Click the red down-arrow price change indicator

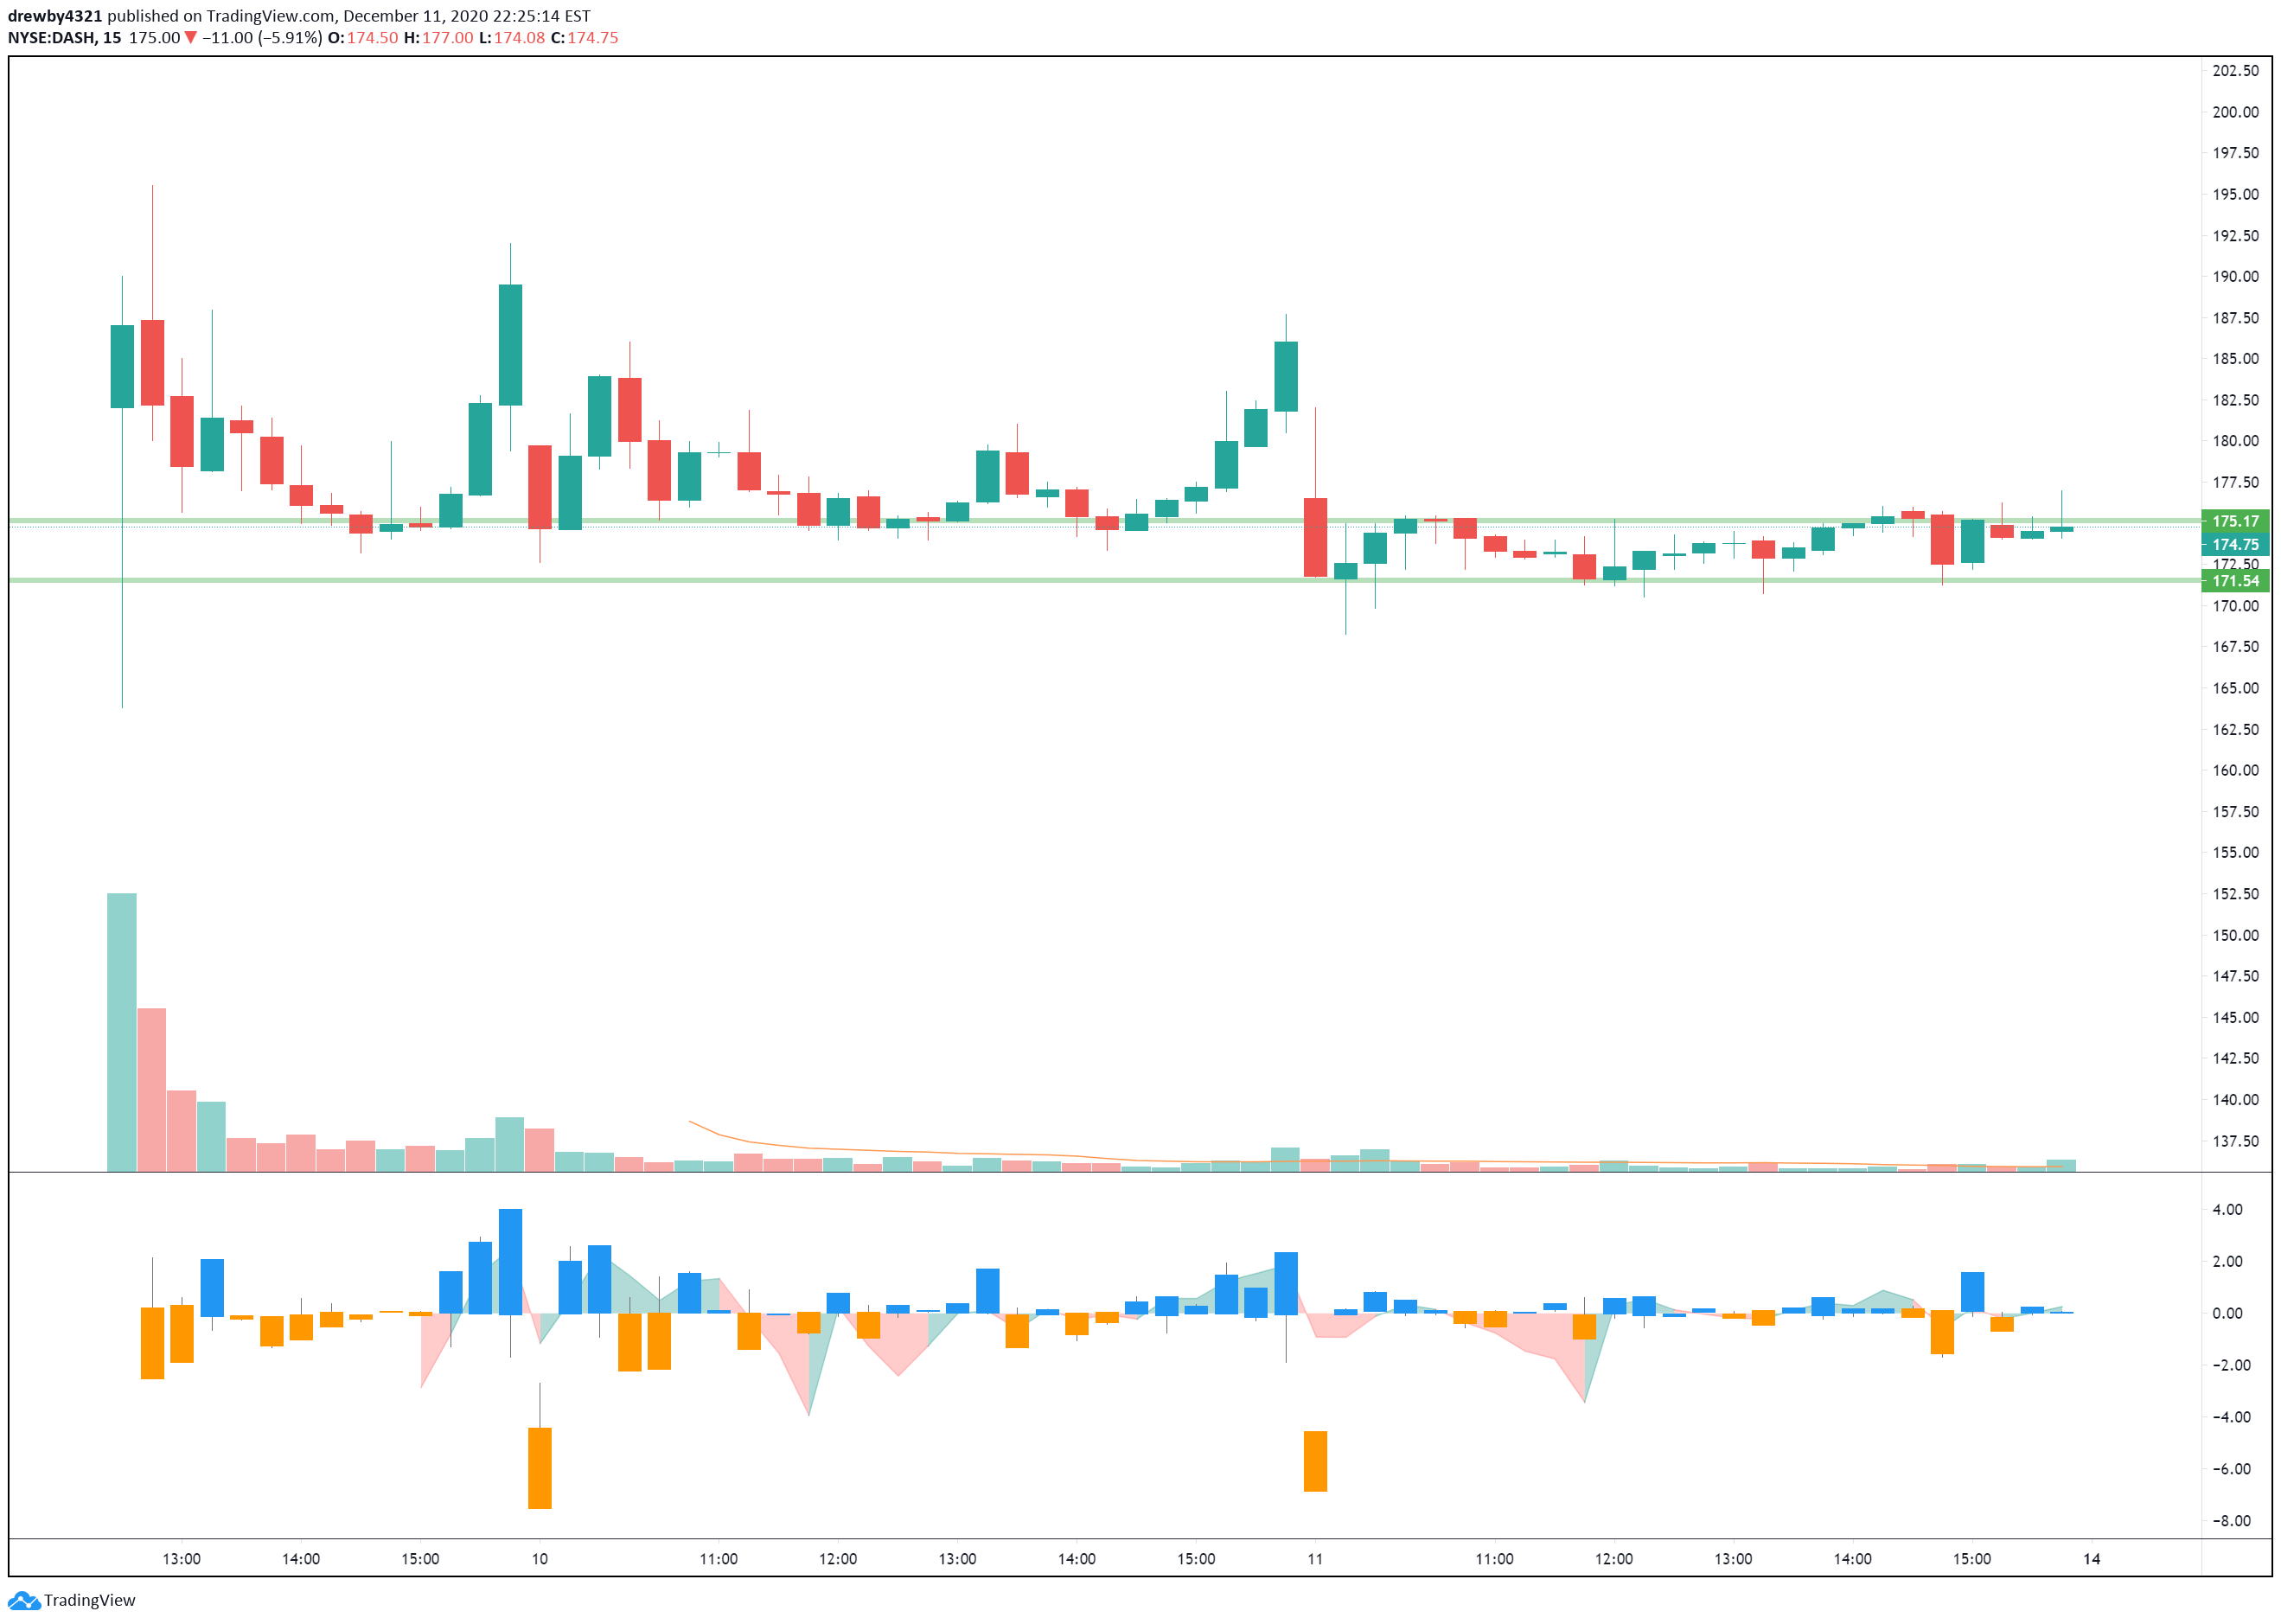pyautogui.click(x=190, y=38)
